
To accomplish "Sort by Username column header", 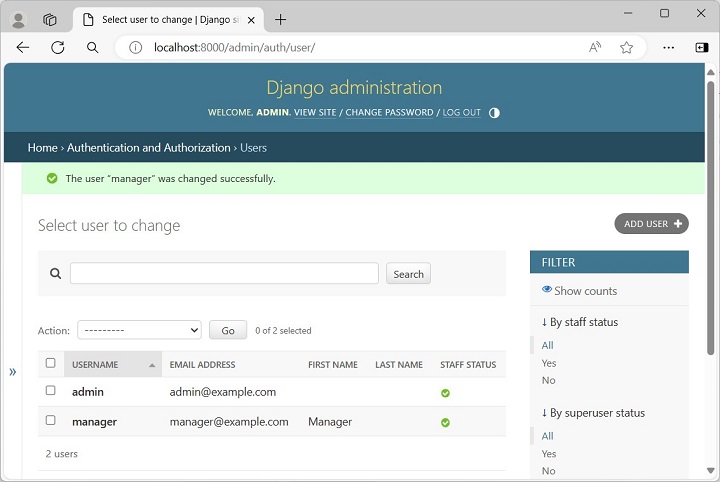I will click(x=95, y=364).
